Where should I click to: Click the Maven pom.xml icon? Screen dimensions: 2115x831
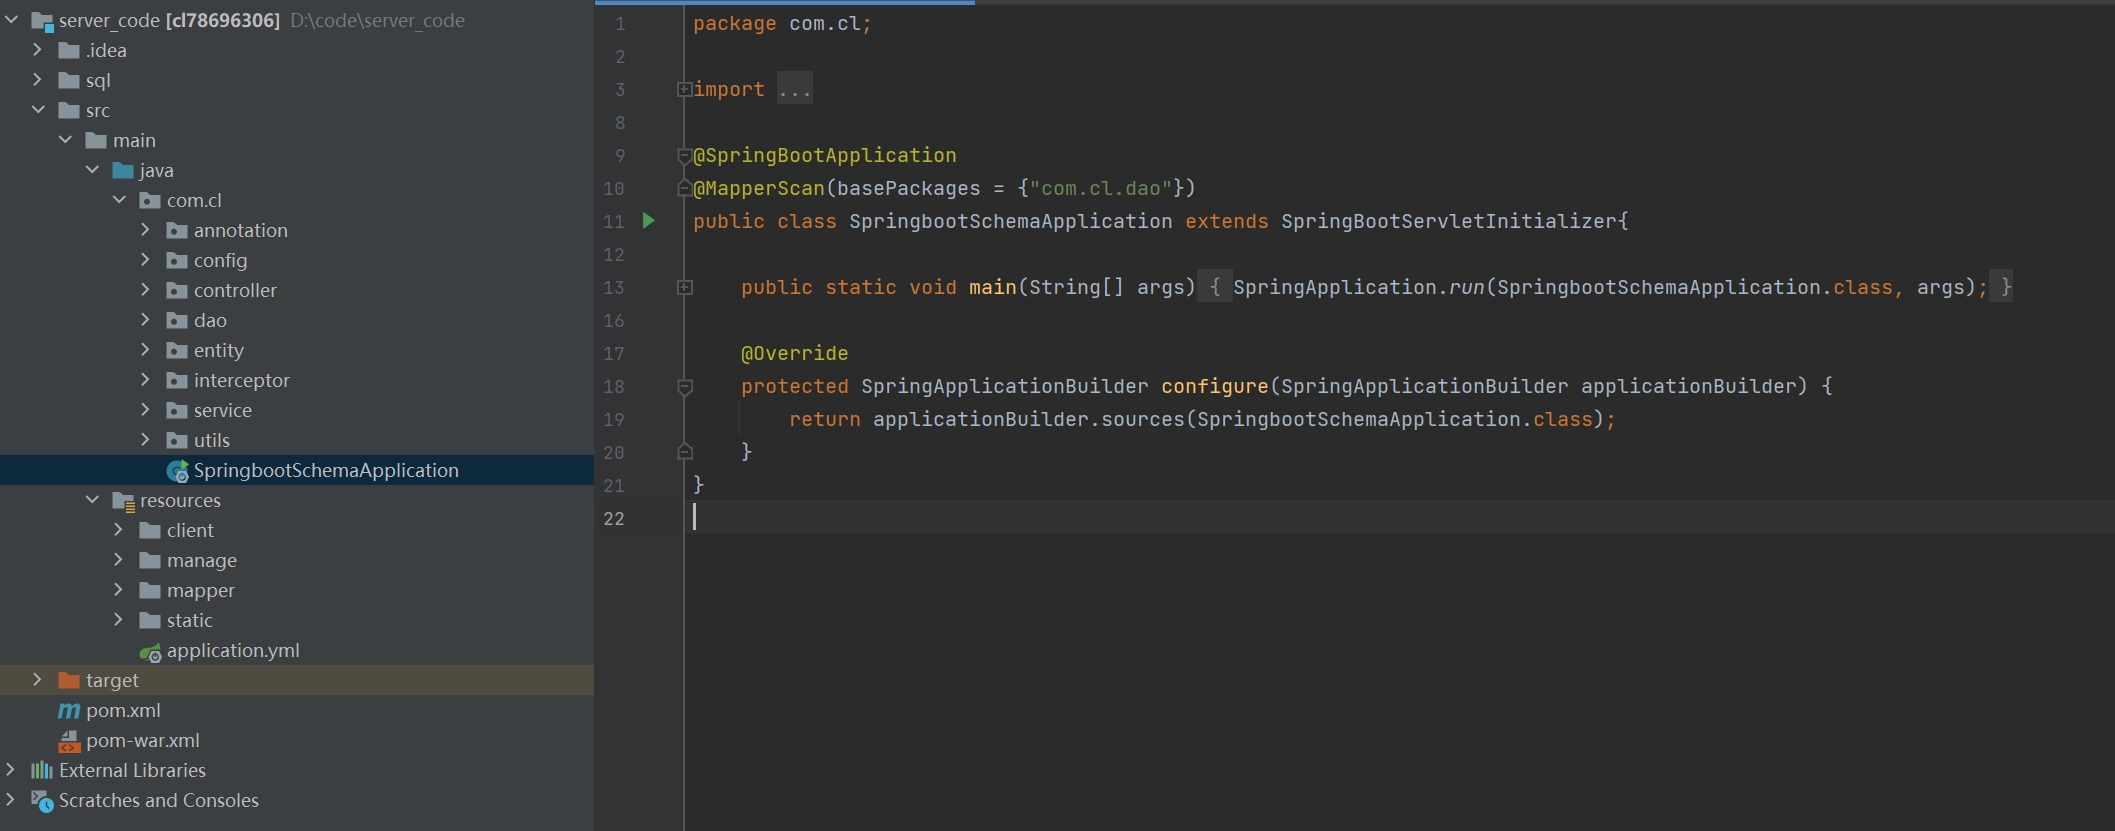click(x=69, y=711)
